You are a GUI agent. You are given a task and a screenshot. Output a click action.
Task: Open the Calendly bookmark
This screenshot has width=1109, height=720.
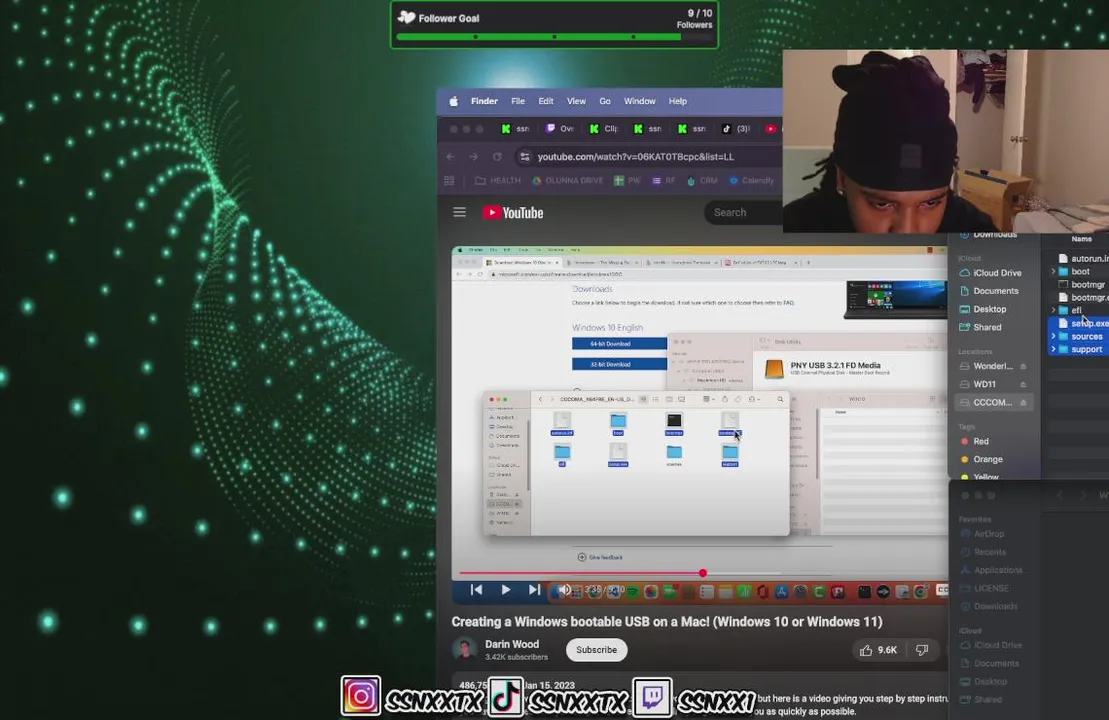tap(752, 180)
